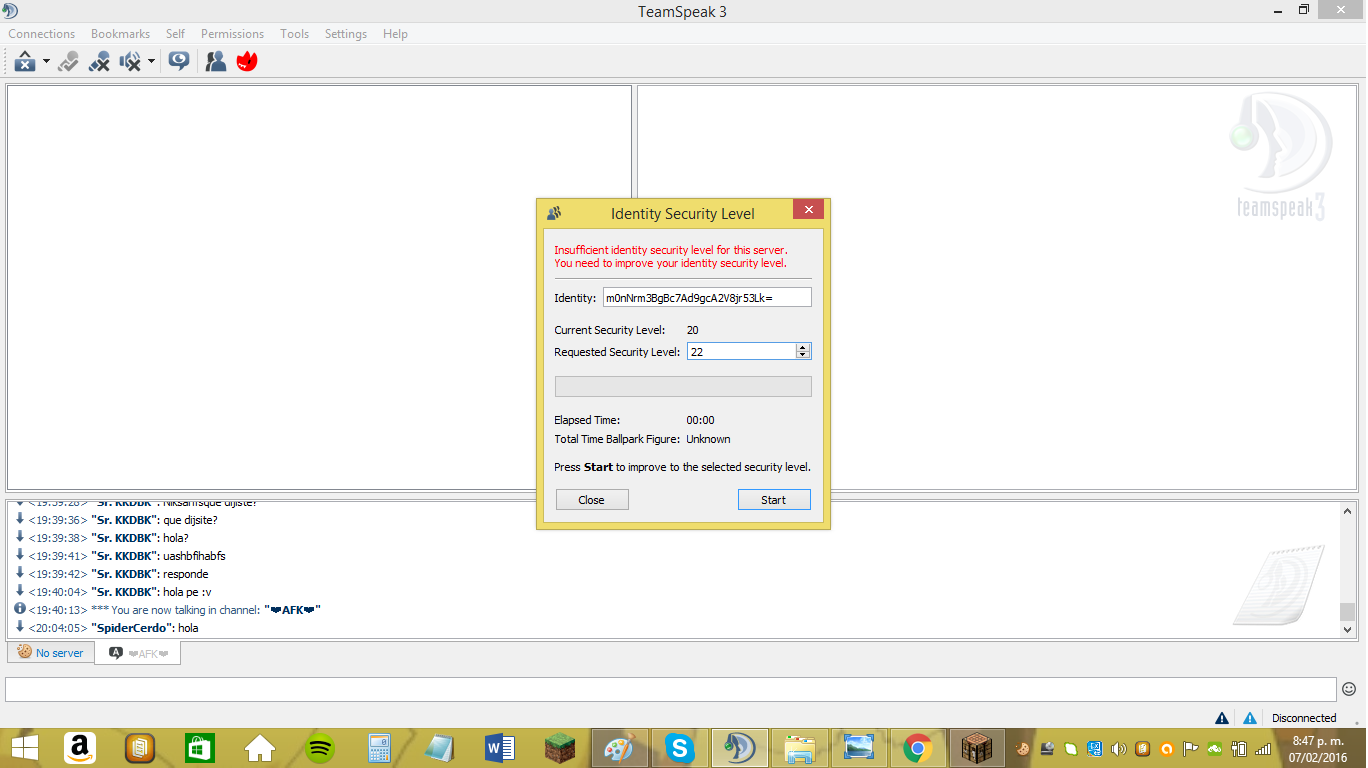
Task: Click the greyed Activate Microphone icon
Action: point(68,62)
